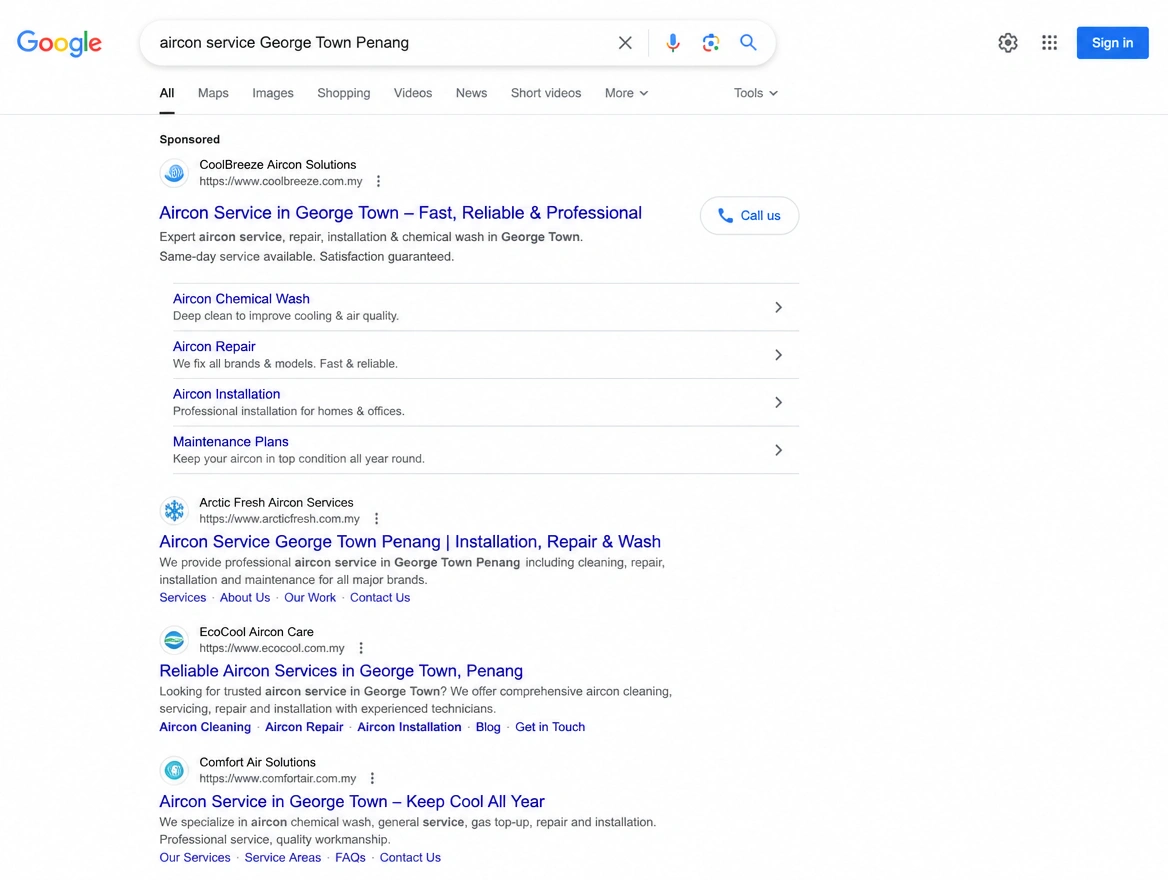
Task: Expand Aircon Chemical Wash chevron
Action: (778, 307)
